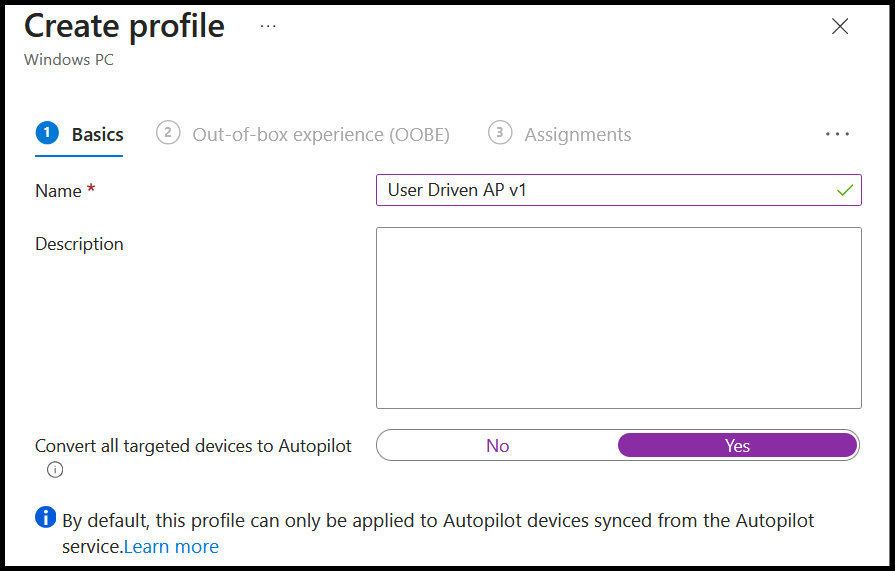Click the 'Name' field label

tap(58, 191)
